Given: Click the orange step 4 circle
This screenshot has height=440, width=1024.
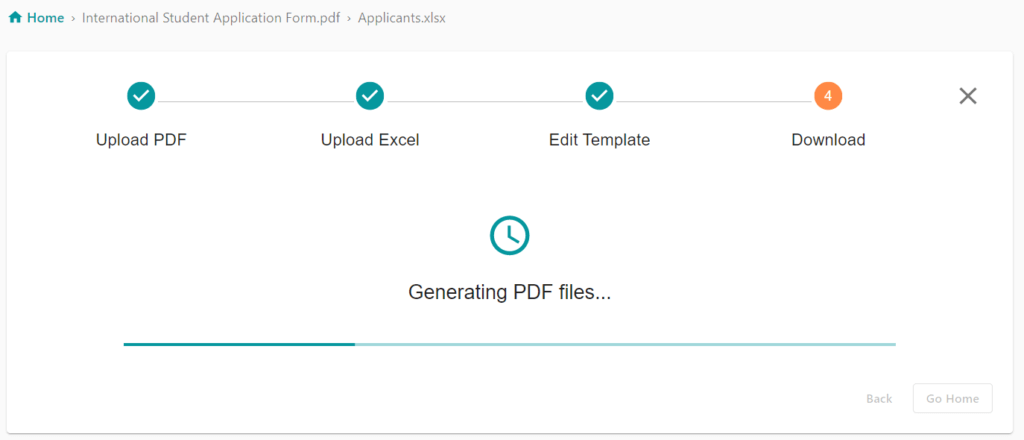Looking at the screenshot, I should [828, 96].
